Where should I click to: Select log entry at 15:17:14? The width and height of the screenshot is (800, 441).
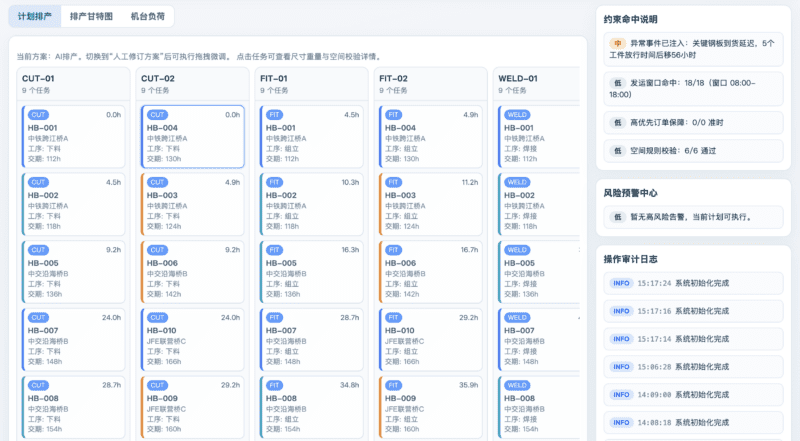tap(693, 339)
